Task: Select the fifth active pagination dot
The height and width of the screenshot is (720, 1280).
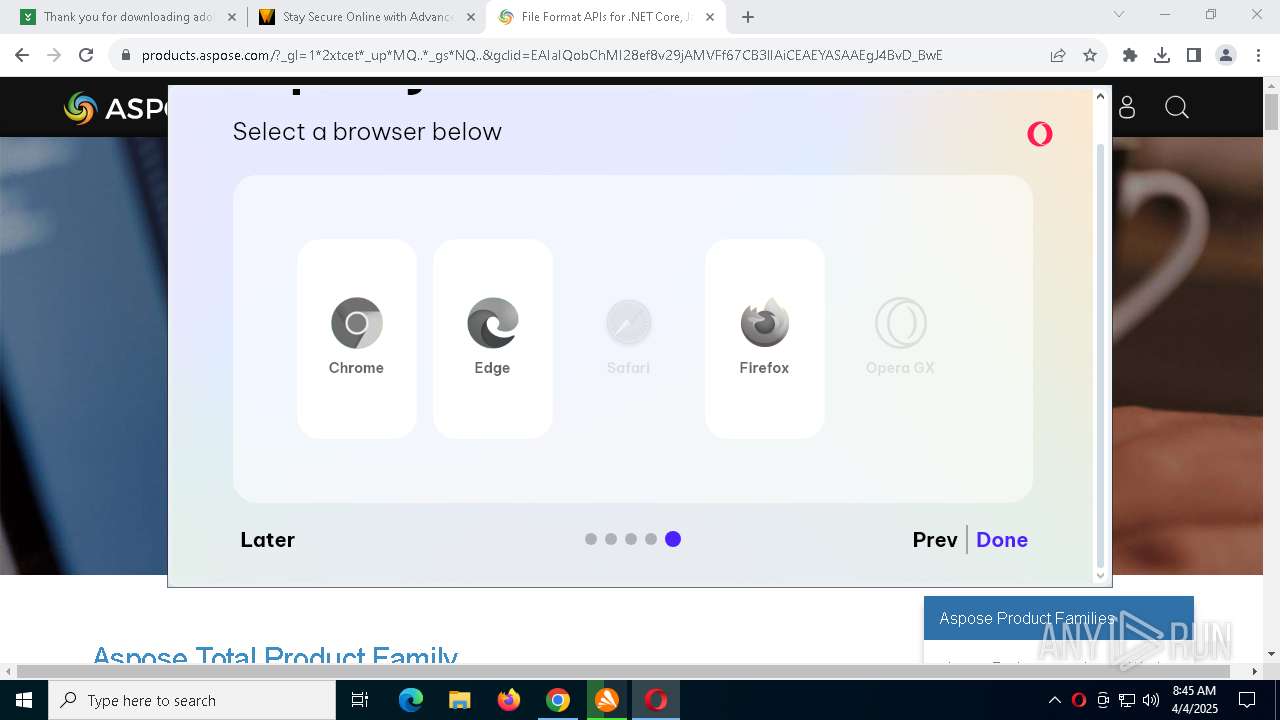Action: pos(673,539)
